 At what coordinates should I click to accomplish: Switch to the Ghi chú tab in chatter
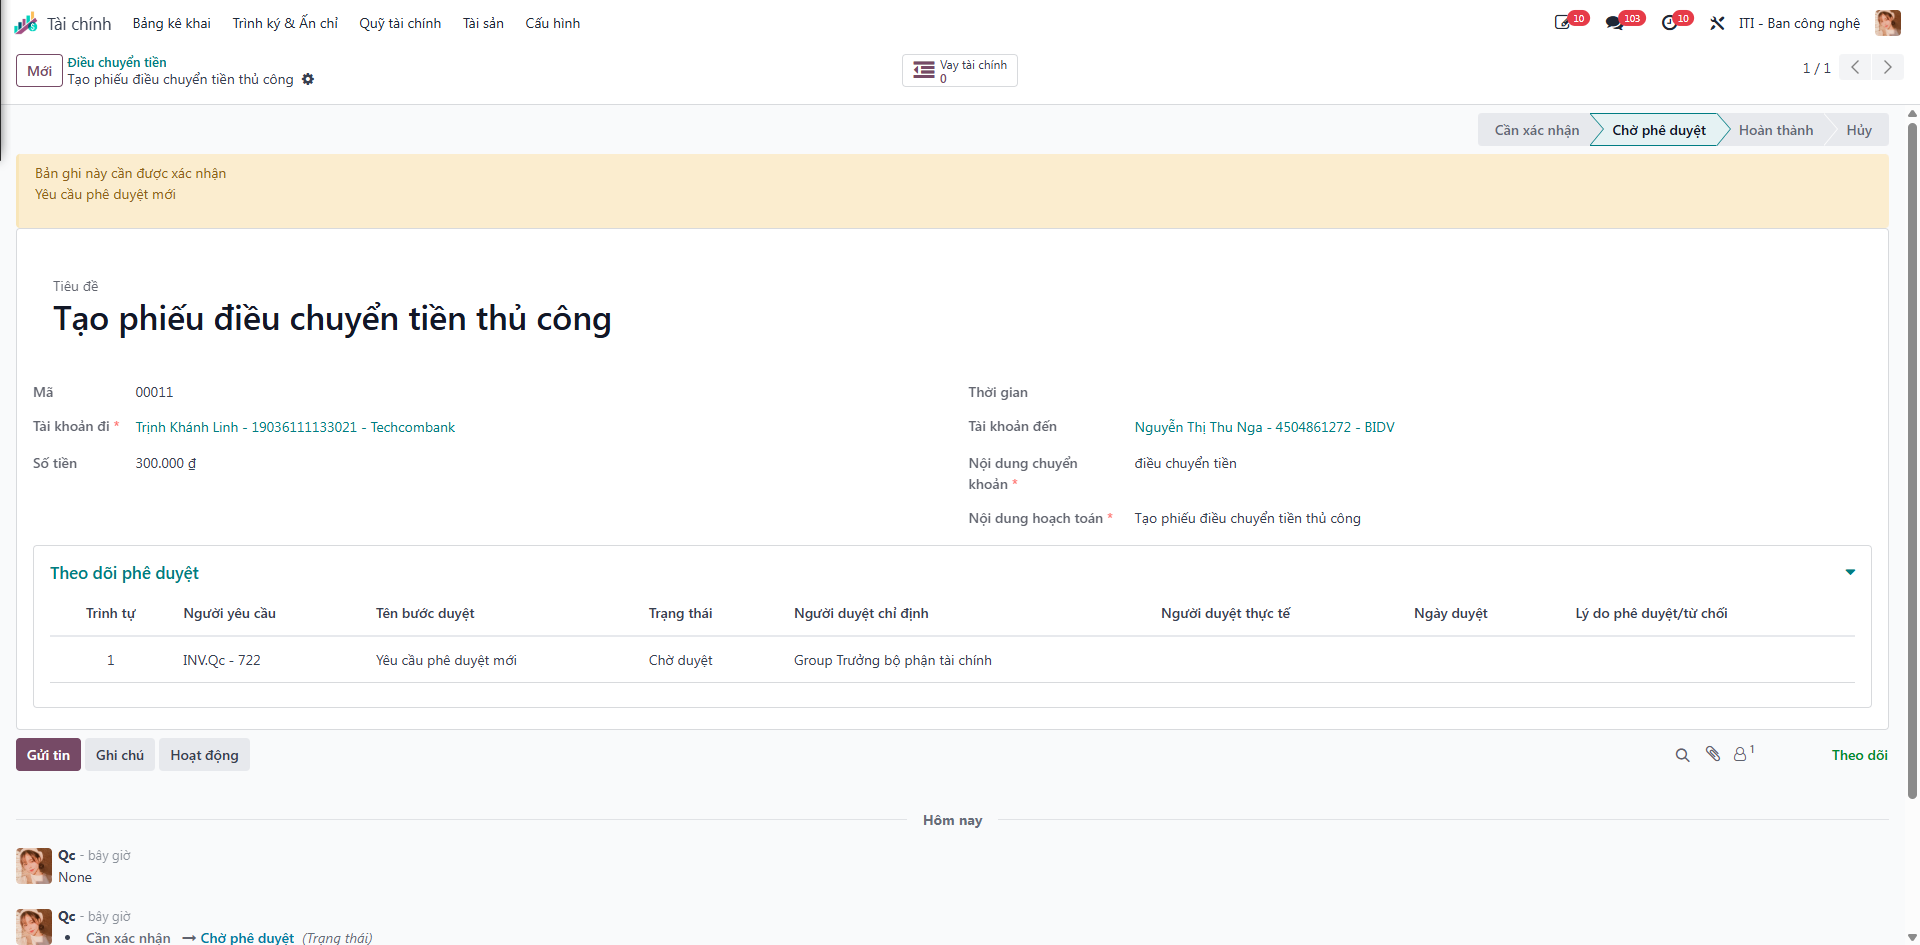tap(120, 755)
